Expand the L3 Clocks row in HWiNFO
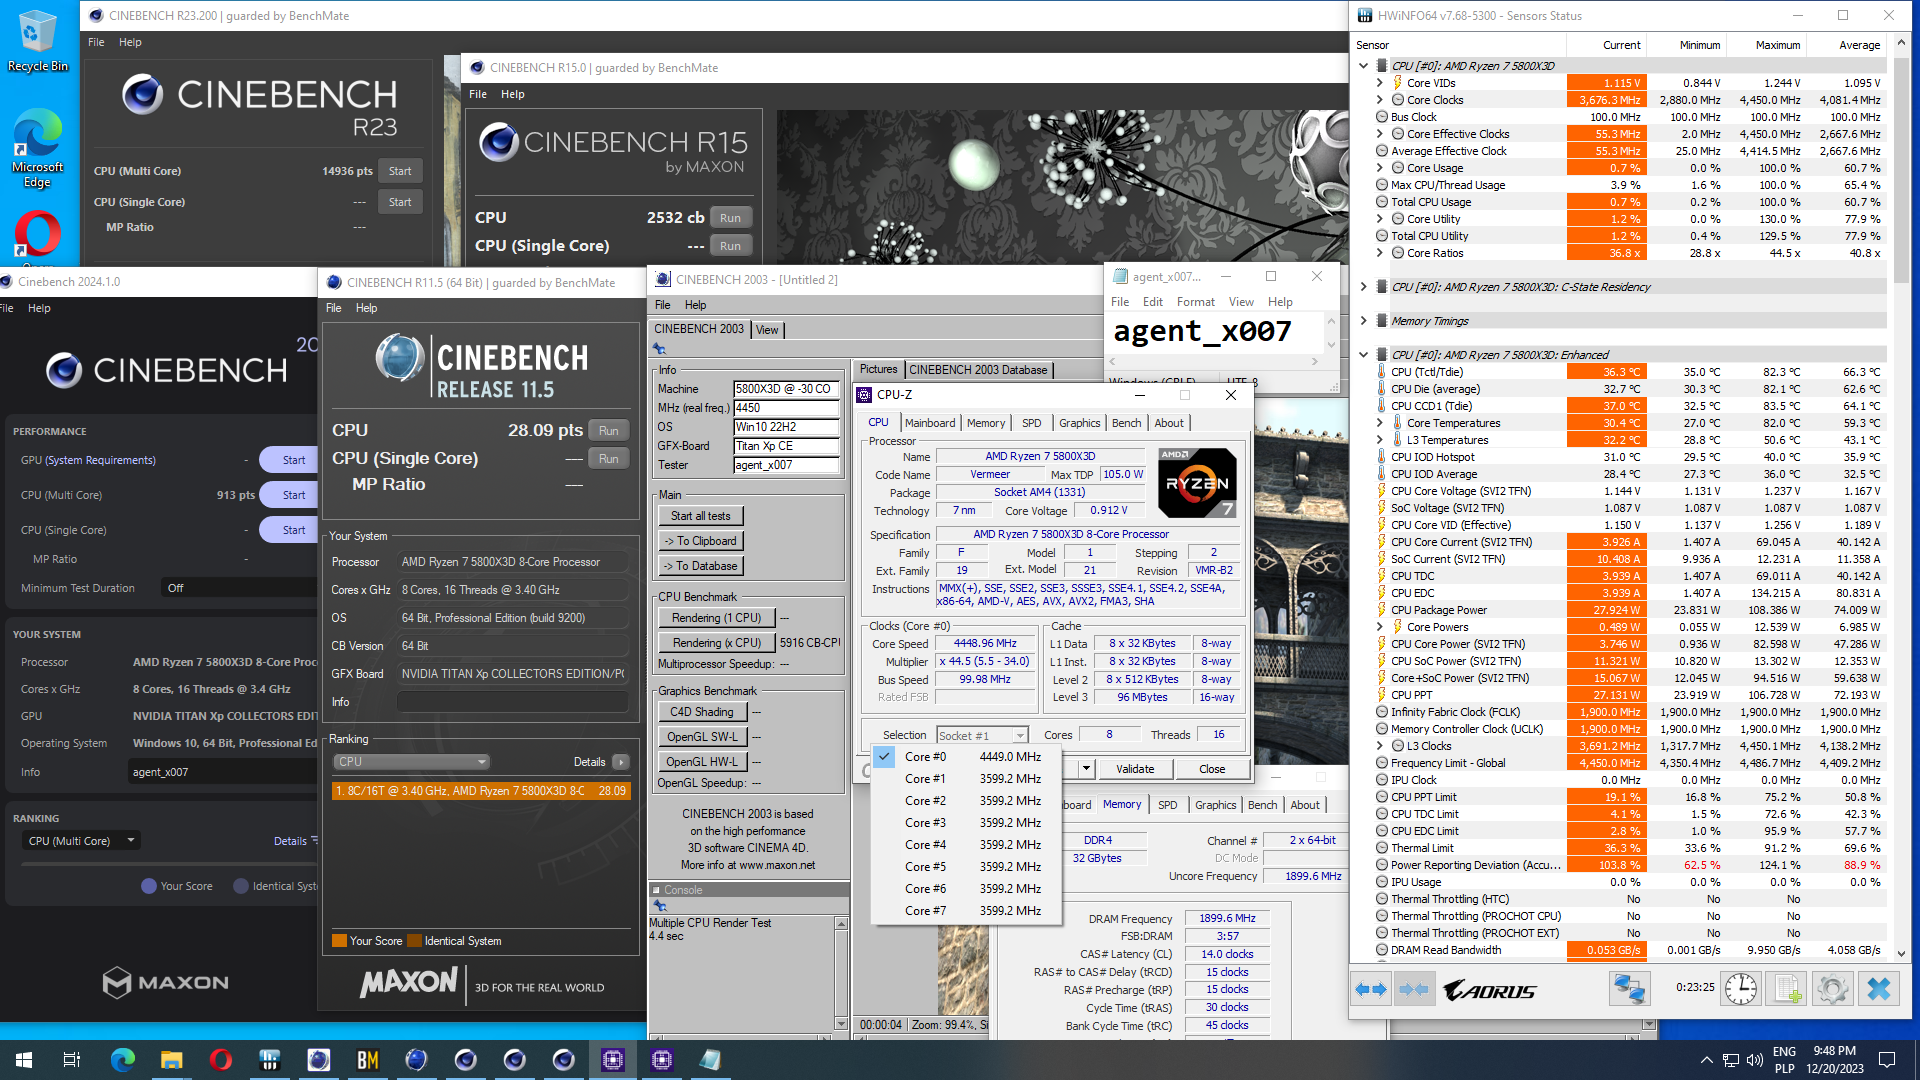Viewport: 1920px width, 1080px height. 1379,746
